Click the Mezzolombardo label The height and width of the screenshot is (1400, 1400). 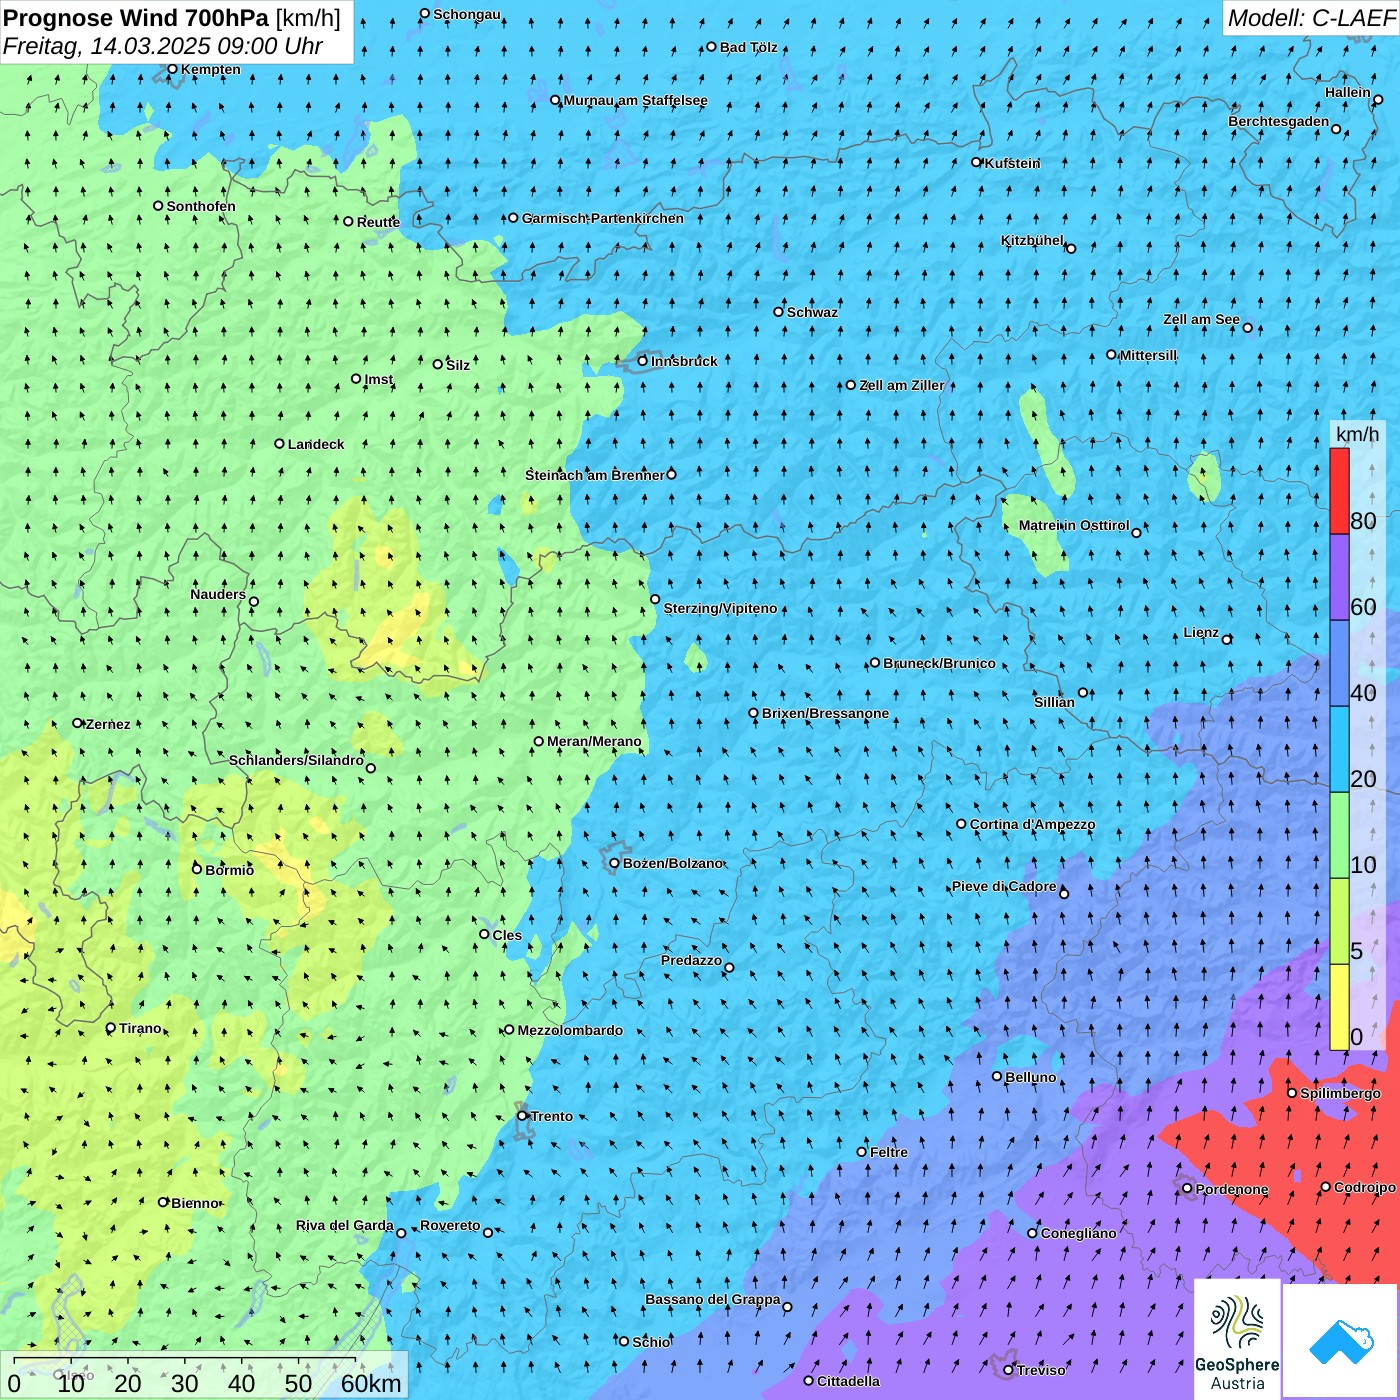tap(570, 1030)
